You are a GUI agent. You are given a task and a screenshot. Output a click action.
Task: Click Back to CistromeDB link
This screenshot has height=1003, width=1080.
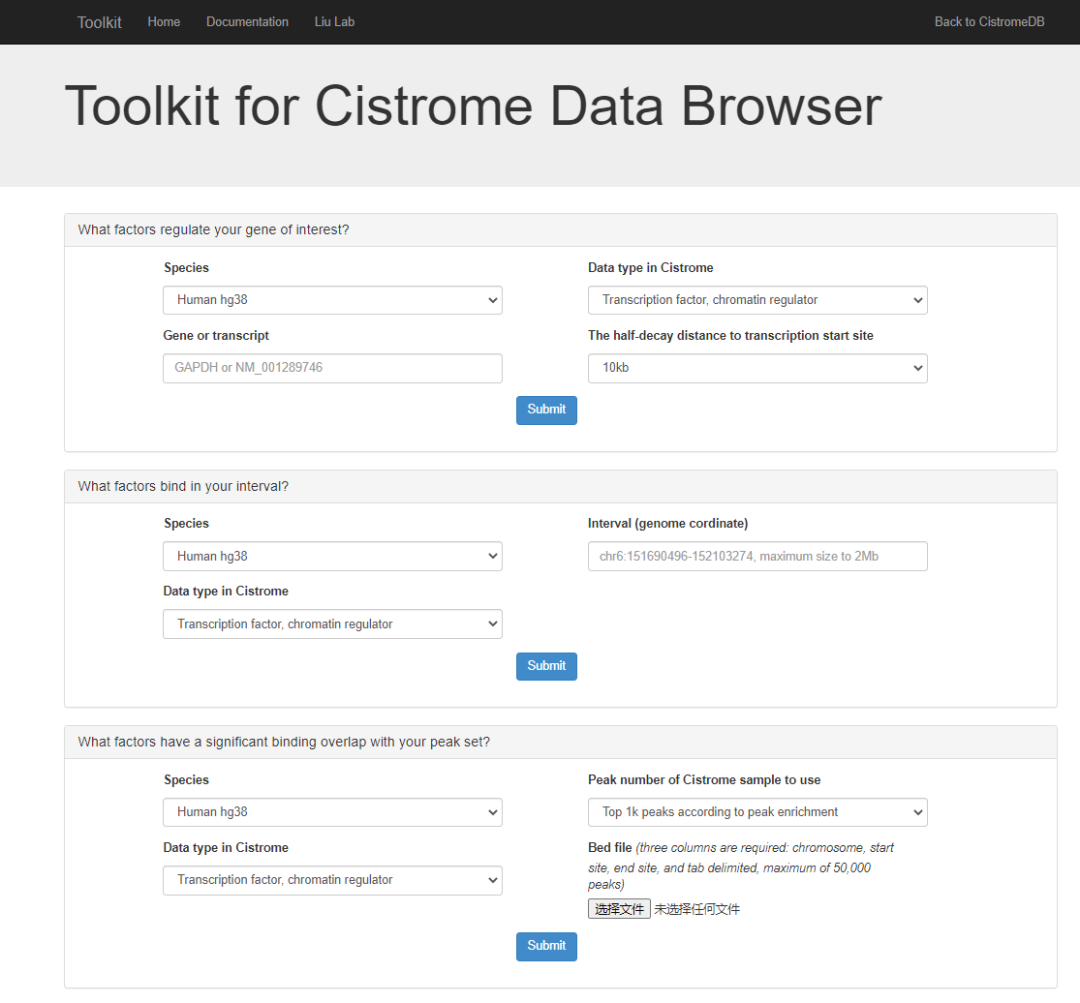pos(989,22)
